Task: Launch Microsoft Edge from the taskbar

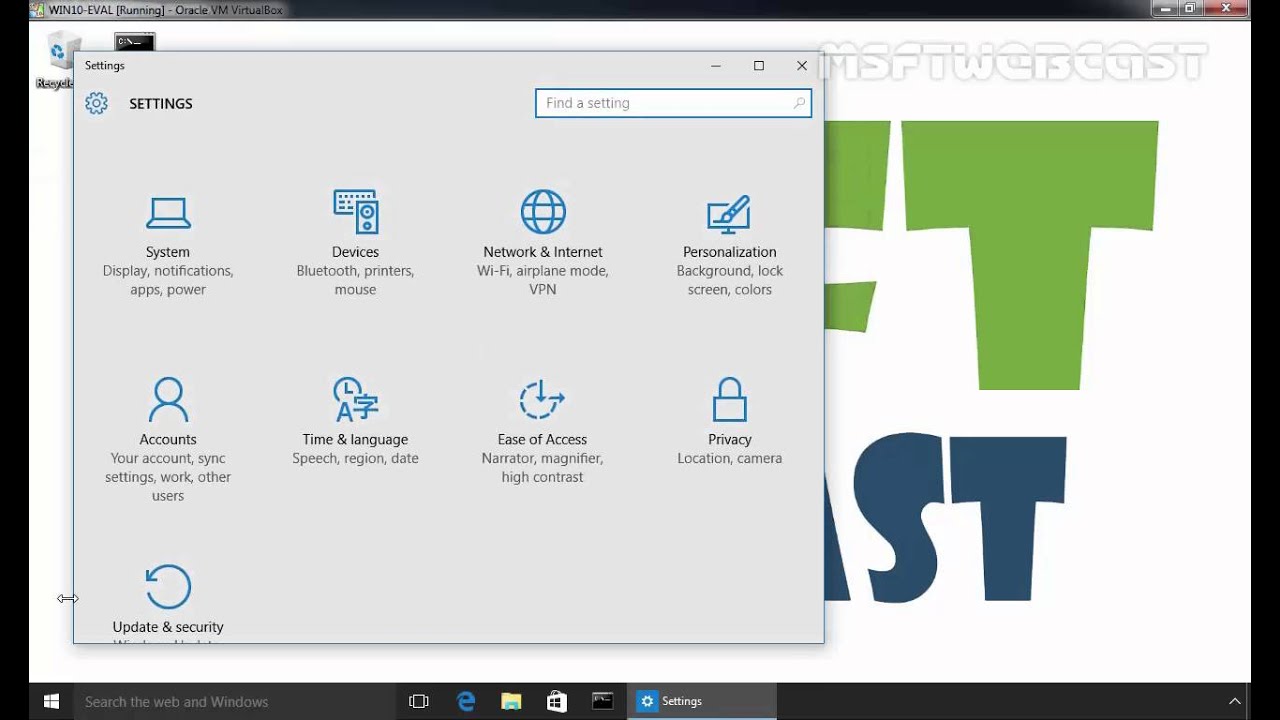Action: tap(466, 701)
